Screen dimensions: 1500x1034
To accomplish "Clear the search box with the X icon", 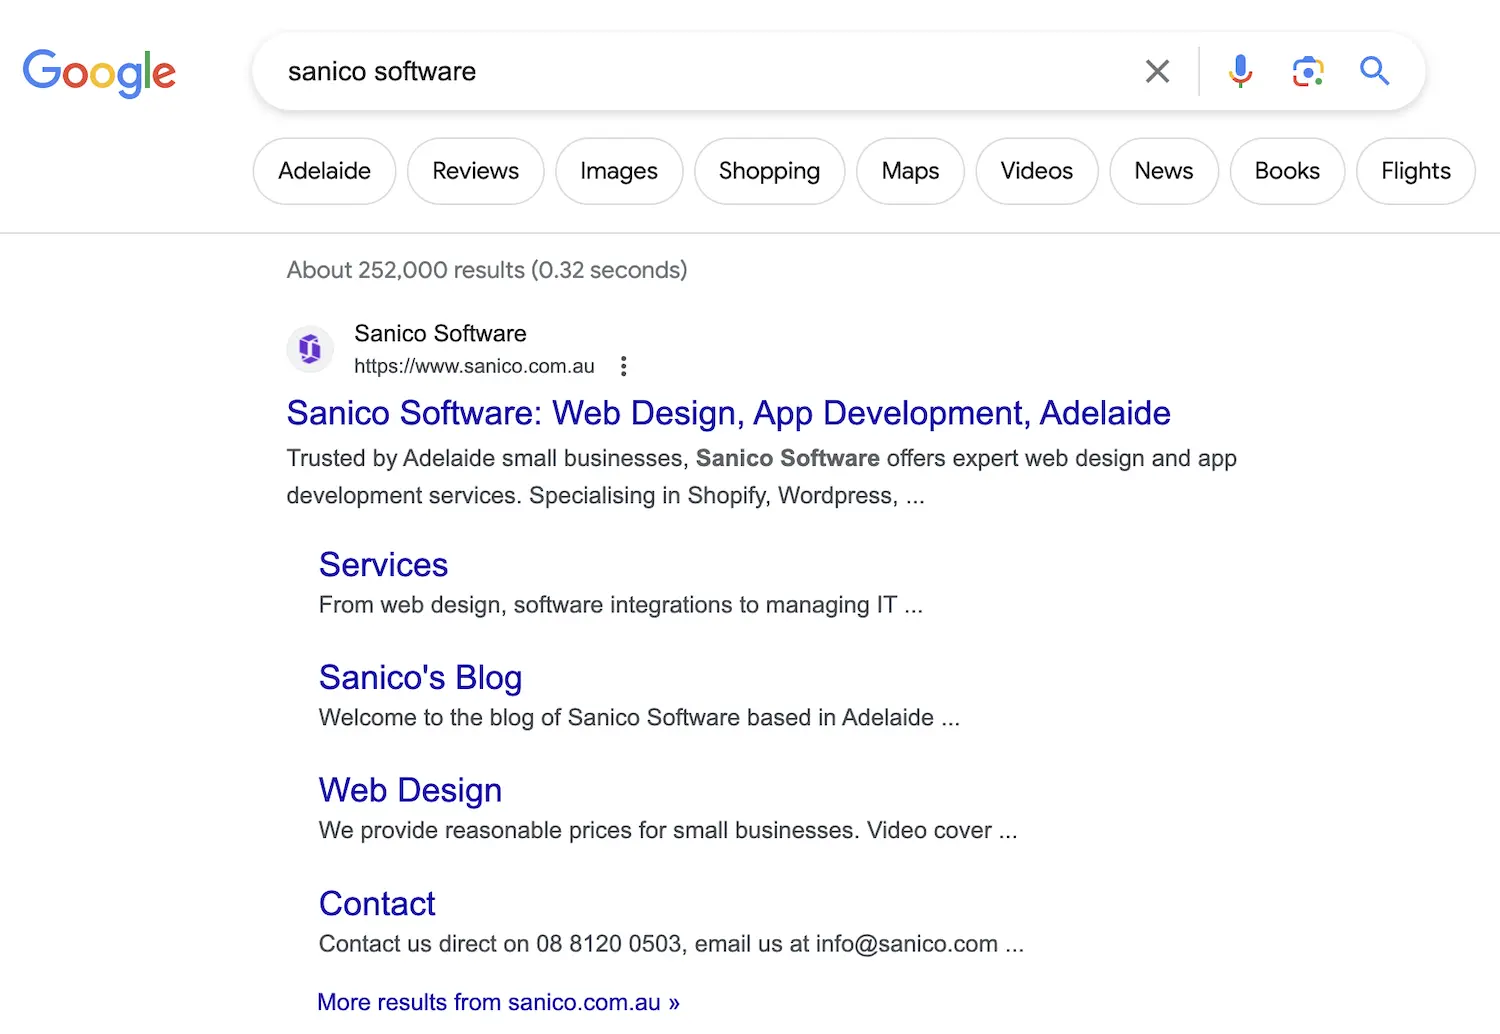I will tap(1157, 71).
